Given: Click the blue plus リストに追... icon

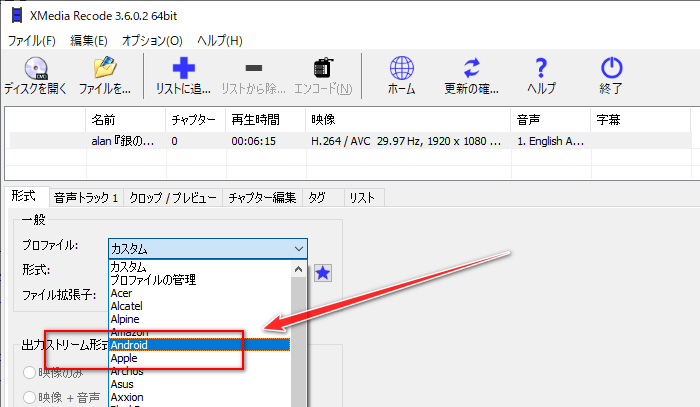Looking at the screenshot, I should coord(183,68).
